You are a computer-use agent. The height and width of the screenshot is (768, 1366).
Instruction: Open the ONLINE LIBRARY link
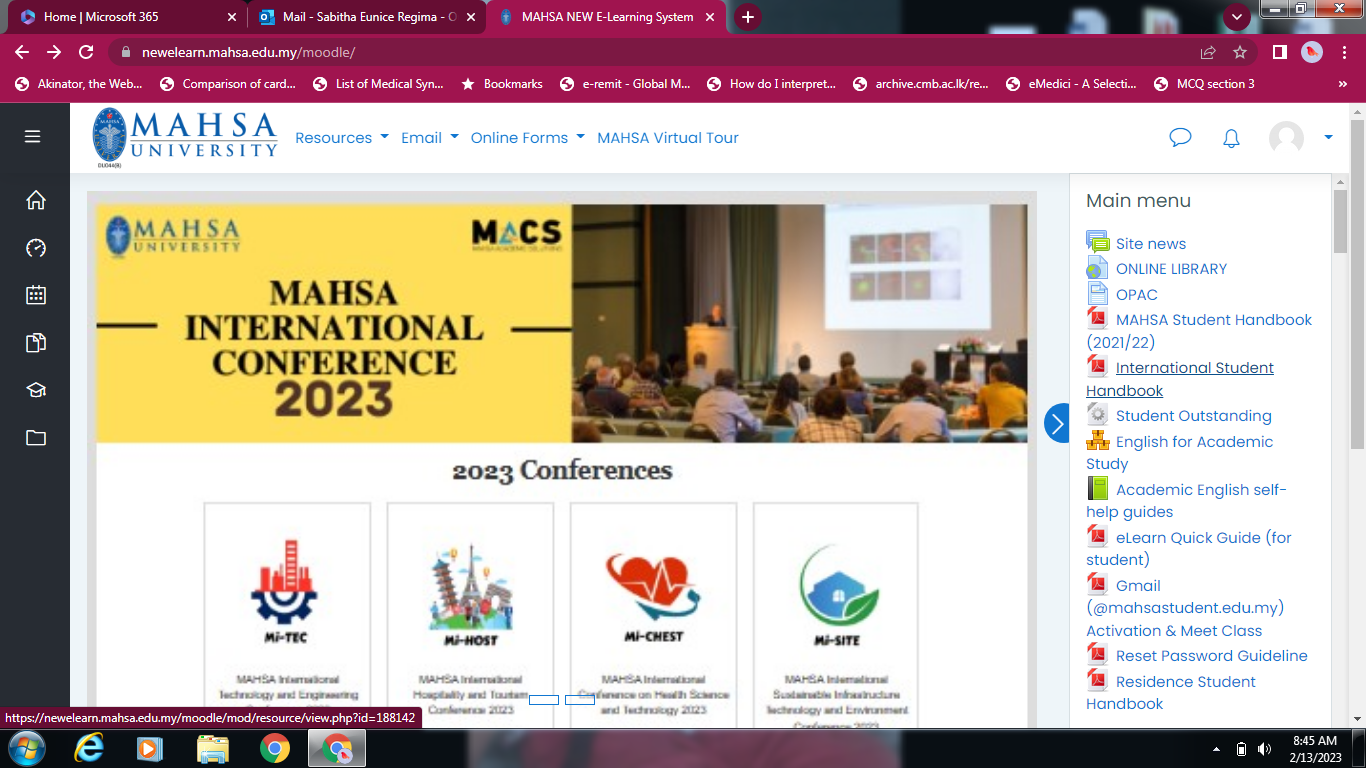pyautogui.click(x=1171, y=268)
